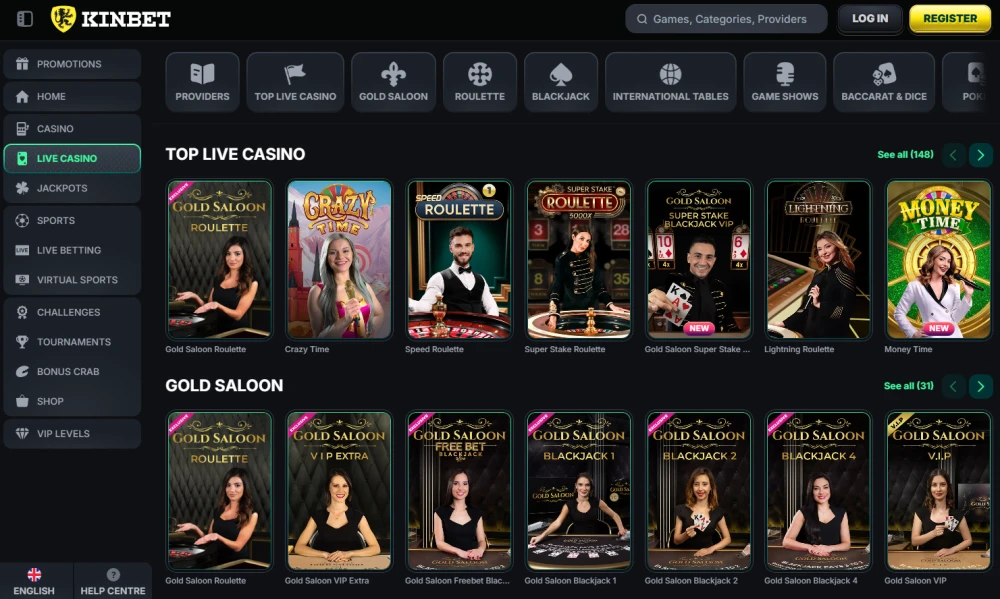Select the VIP Levels icon
This screenshot has width=1000, height=599.
(x=24, y=433)
